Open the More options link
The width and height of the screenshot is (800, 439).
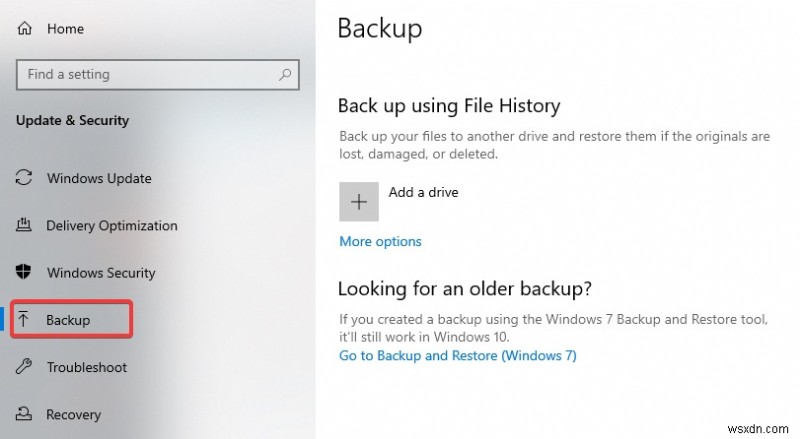click(380, 241)
